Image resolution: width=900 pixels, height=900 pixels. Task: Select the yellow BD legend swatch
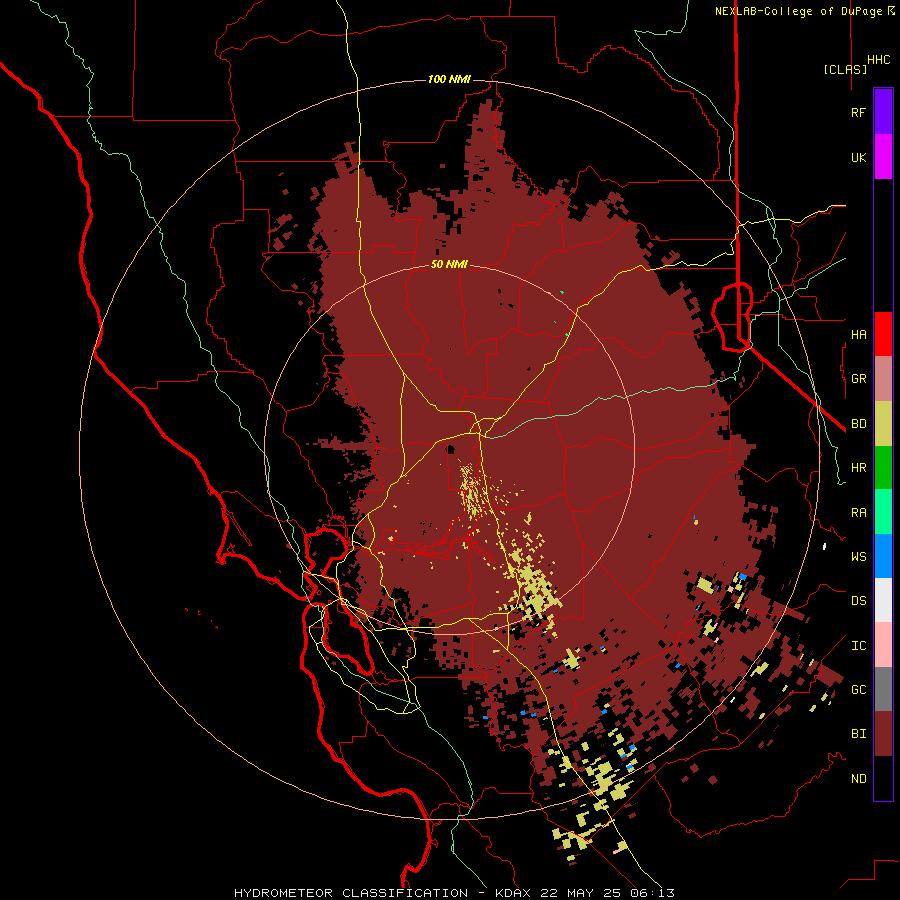(883, 424)
